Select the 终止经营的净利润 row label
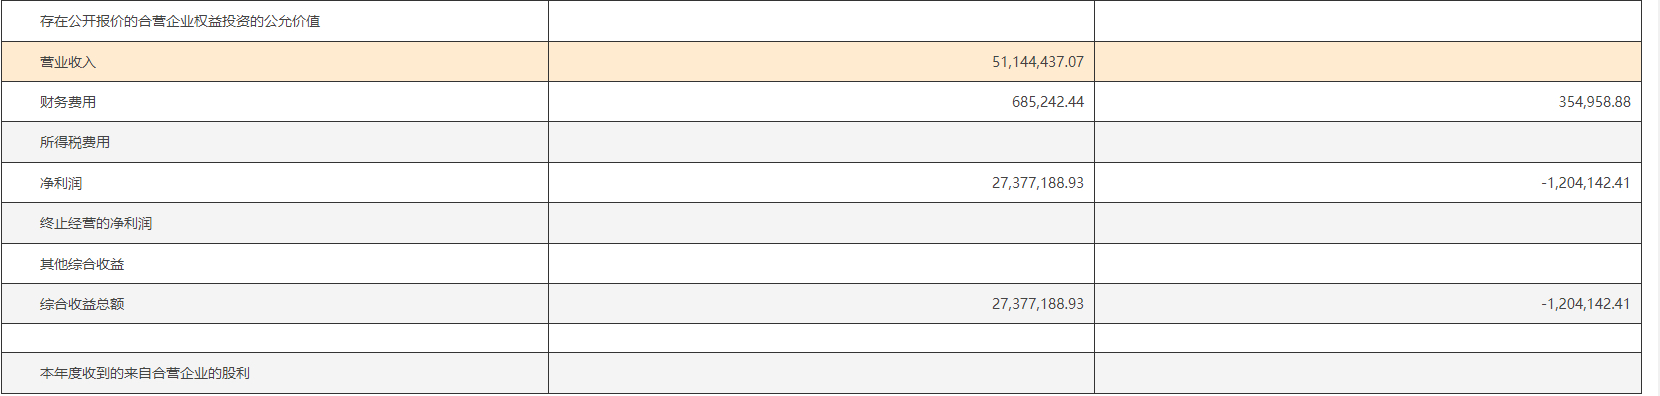The image size is (1660, 396). pyautogui.click(x=96, y=223)
